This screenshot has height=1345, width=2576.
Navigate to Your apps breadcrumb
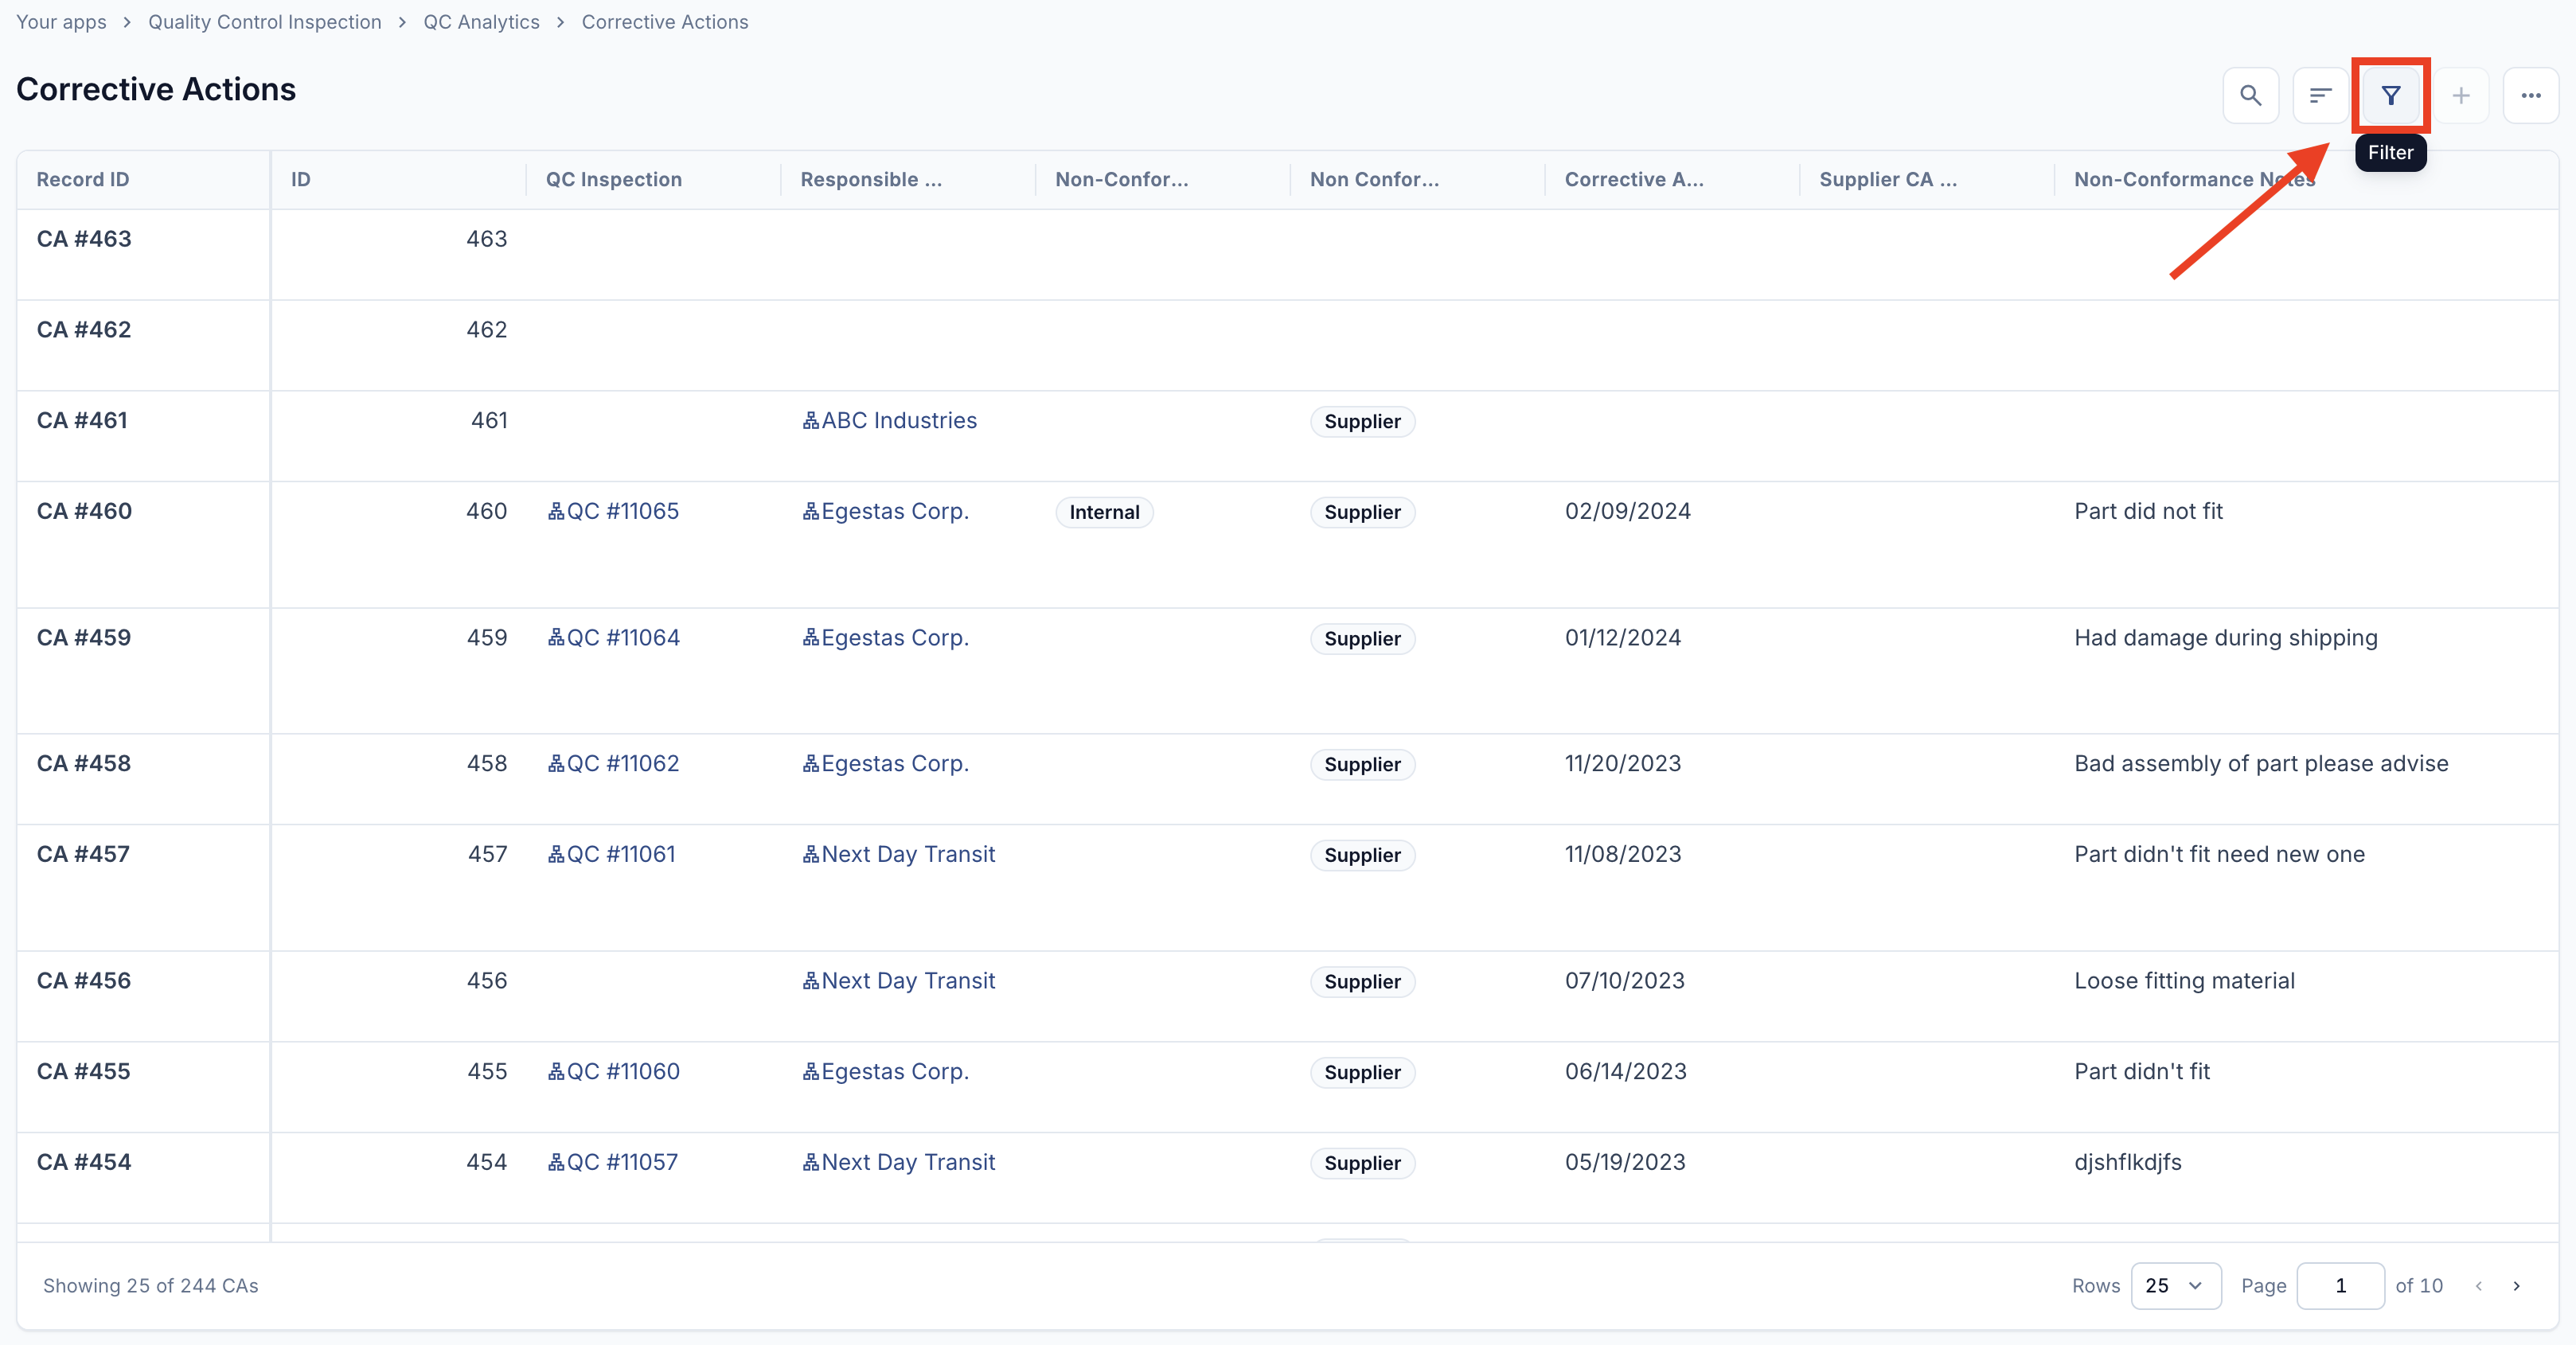click(x=61, y=22)
